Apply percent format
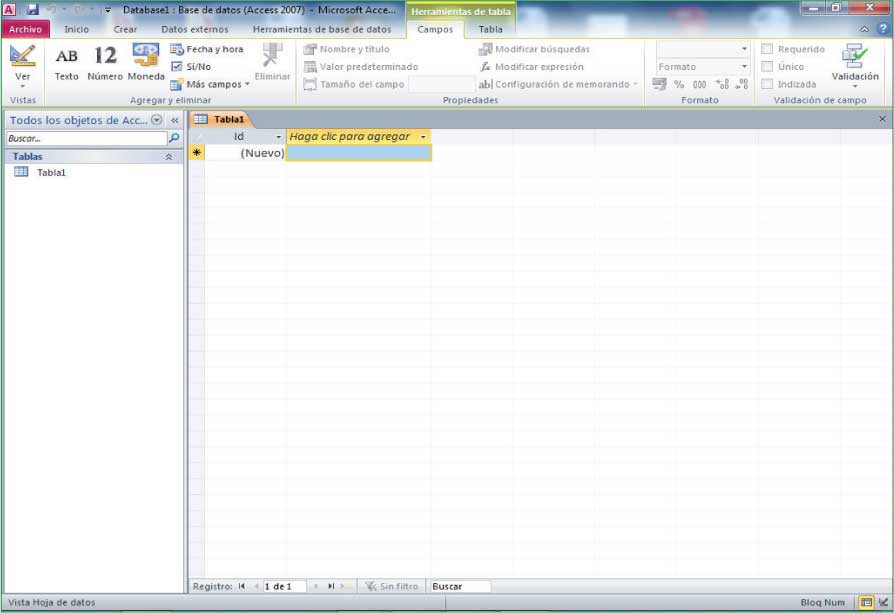Screen dimensions: 894x613 [678, 84]
